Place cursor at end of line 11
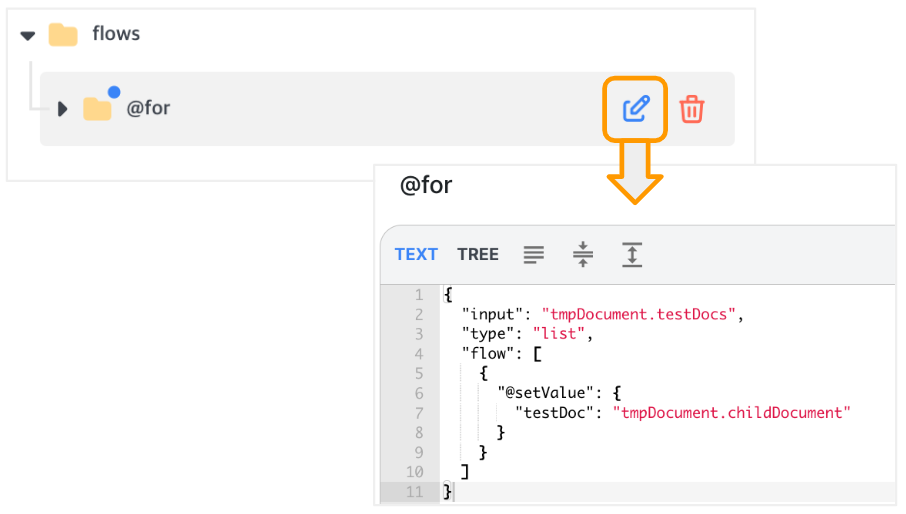Screen dimensions: 906x514 [454, 492]
